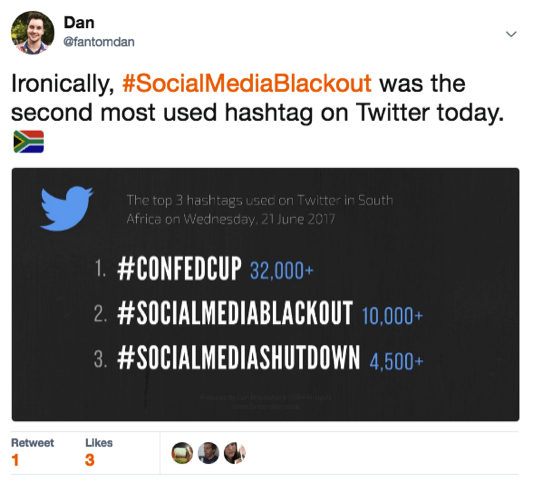Screen dimensions: 533x484
Task: Open the tweet options chevron dropdown
Action: point(511,34)
